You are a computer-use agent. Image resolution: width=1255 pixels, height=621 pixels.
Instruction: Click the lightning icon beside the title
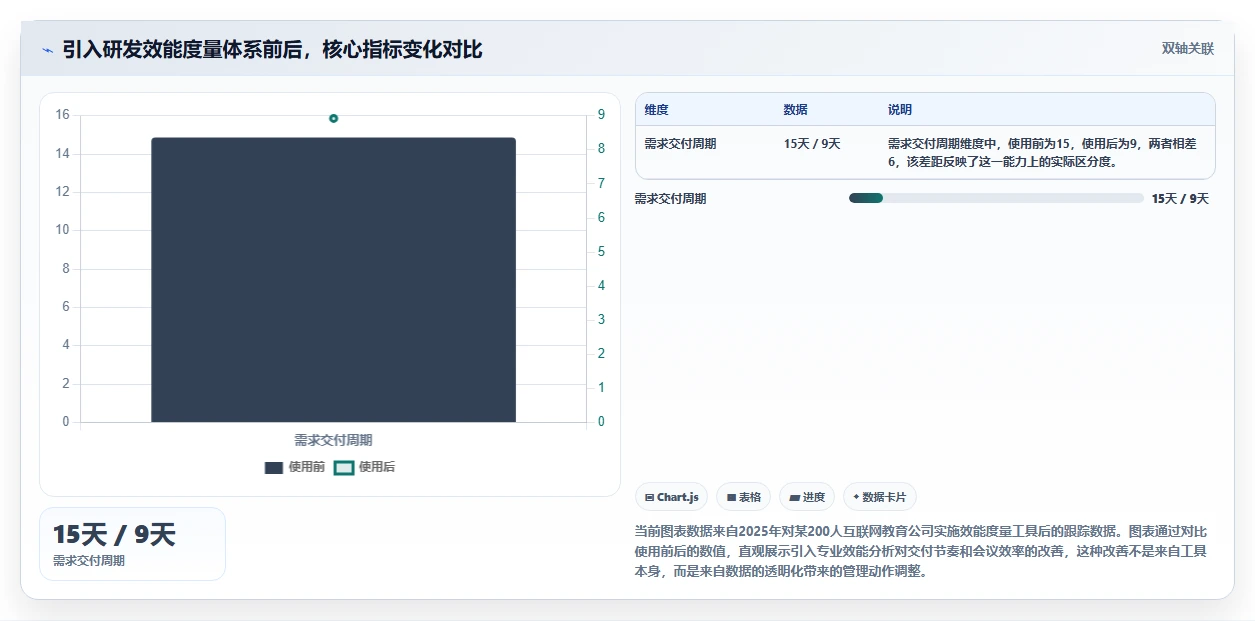[47, 50]
